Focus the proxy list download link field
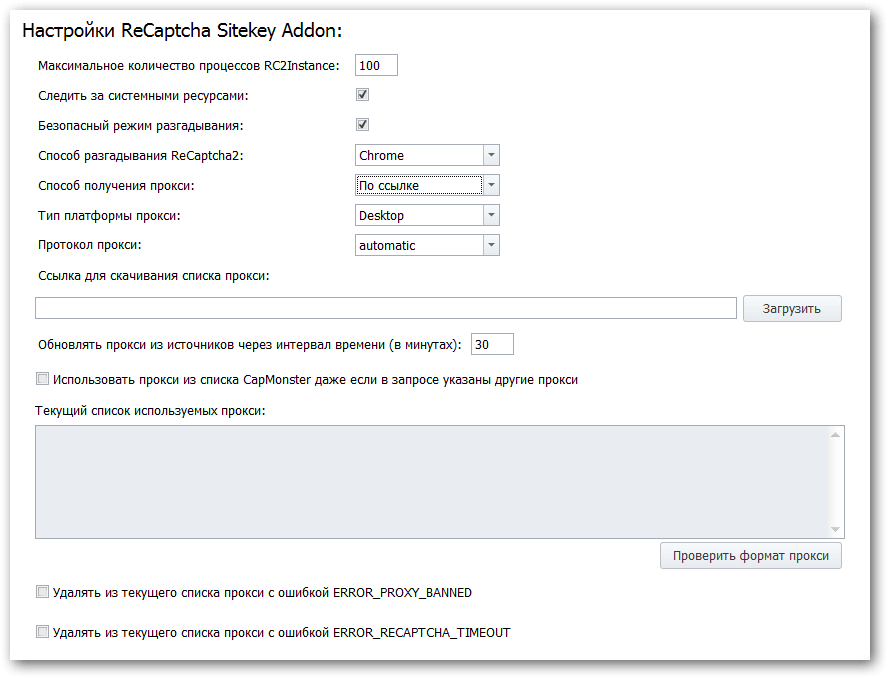The width and height of the screenshot is (888, 678). [x=386, y=308]
